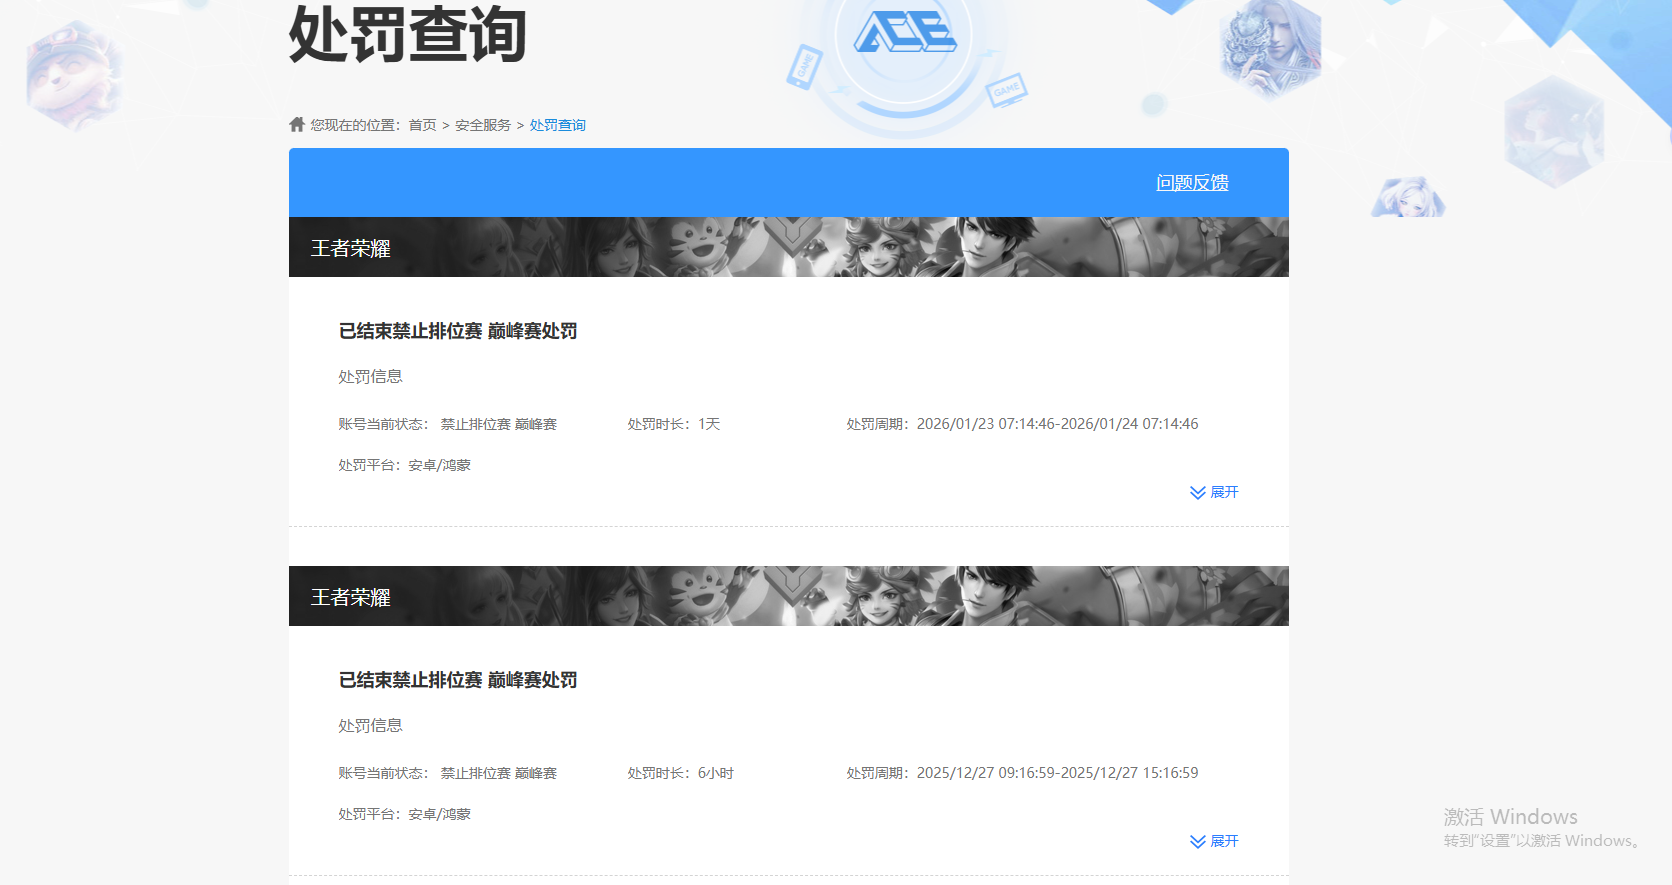Click the first record's 已结束禁止排位赛 heading

(458, 331)
